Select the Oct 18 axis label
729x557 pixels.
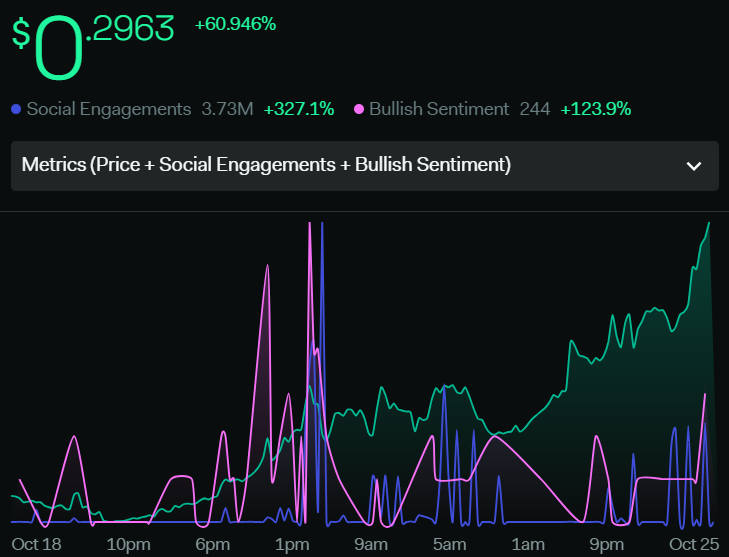click(x=36, y=544)
